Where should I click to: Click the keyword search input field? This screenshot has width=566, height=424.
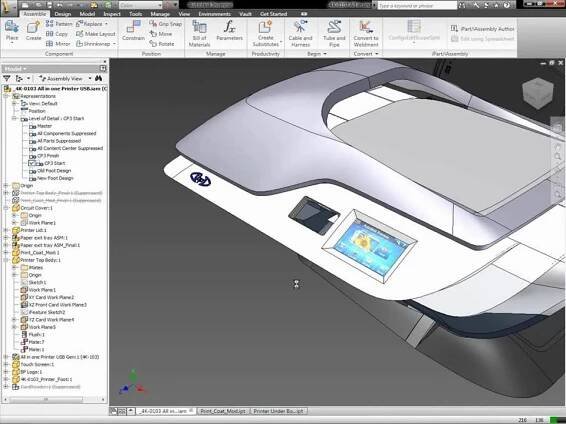[417, 5]
